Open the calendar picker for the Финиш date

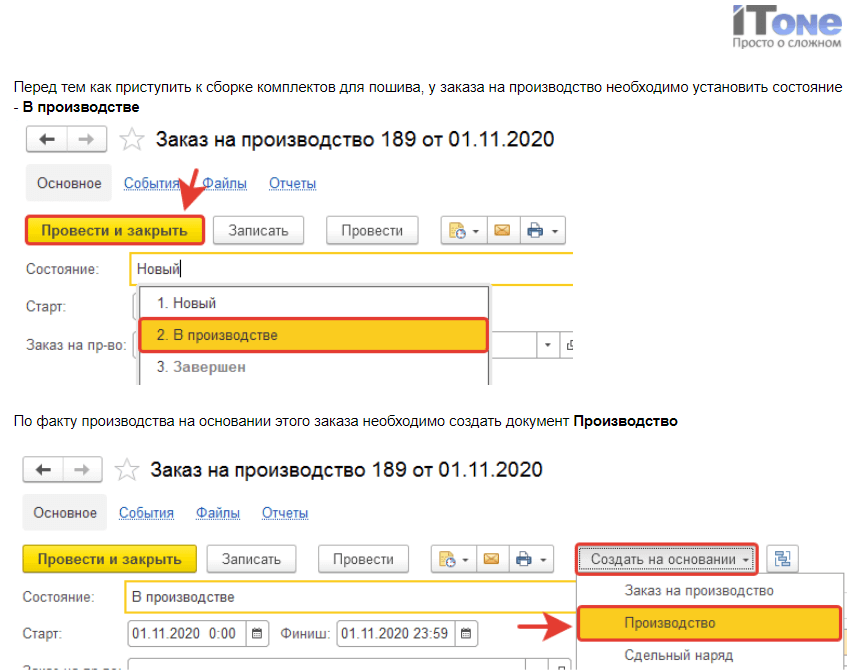tap(467, 633)
